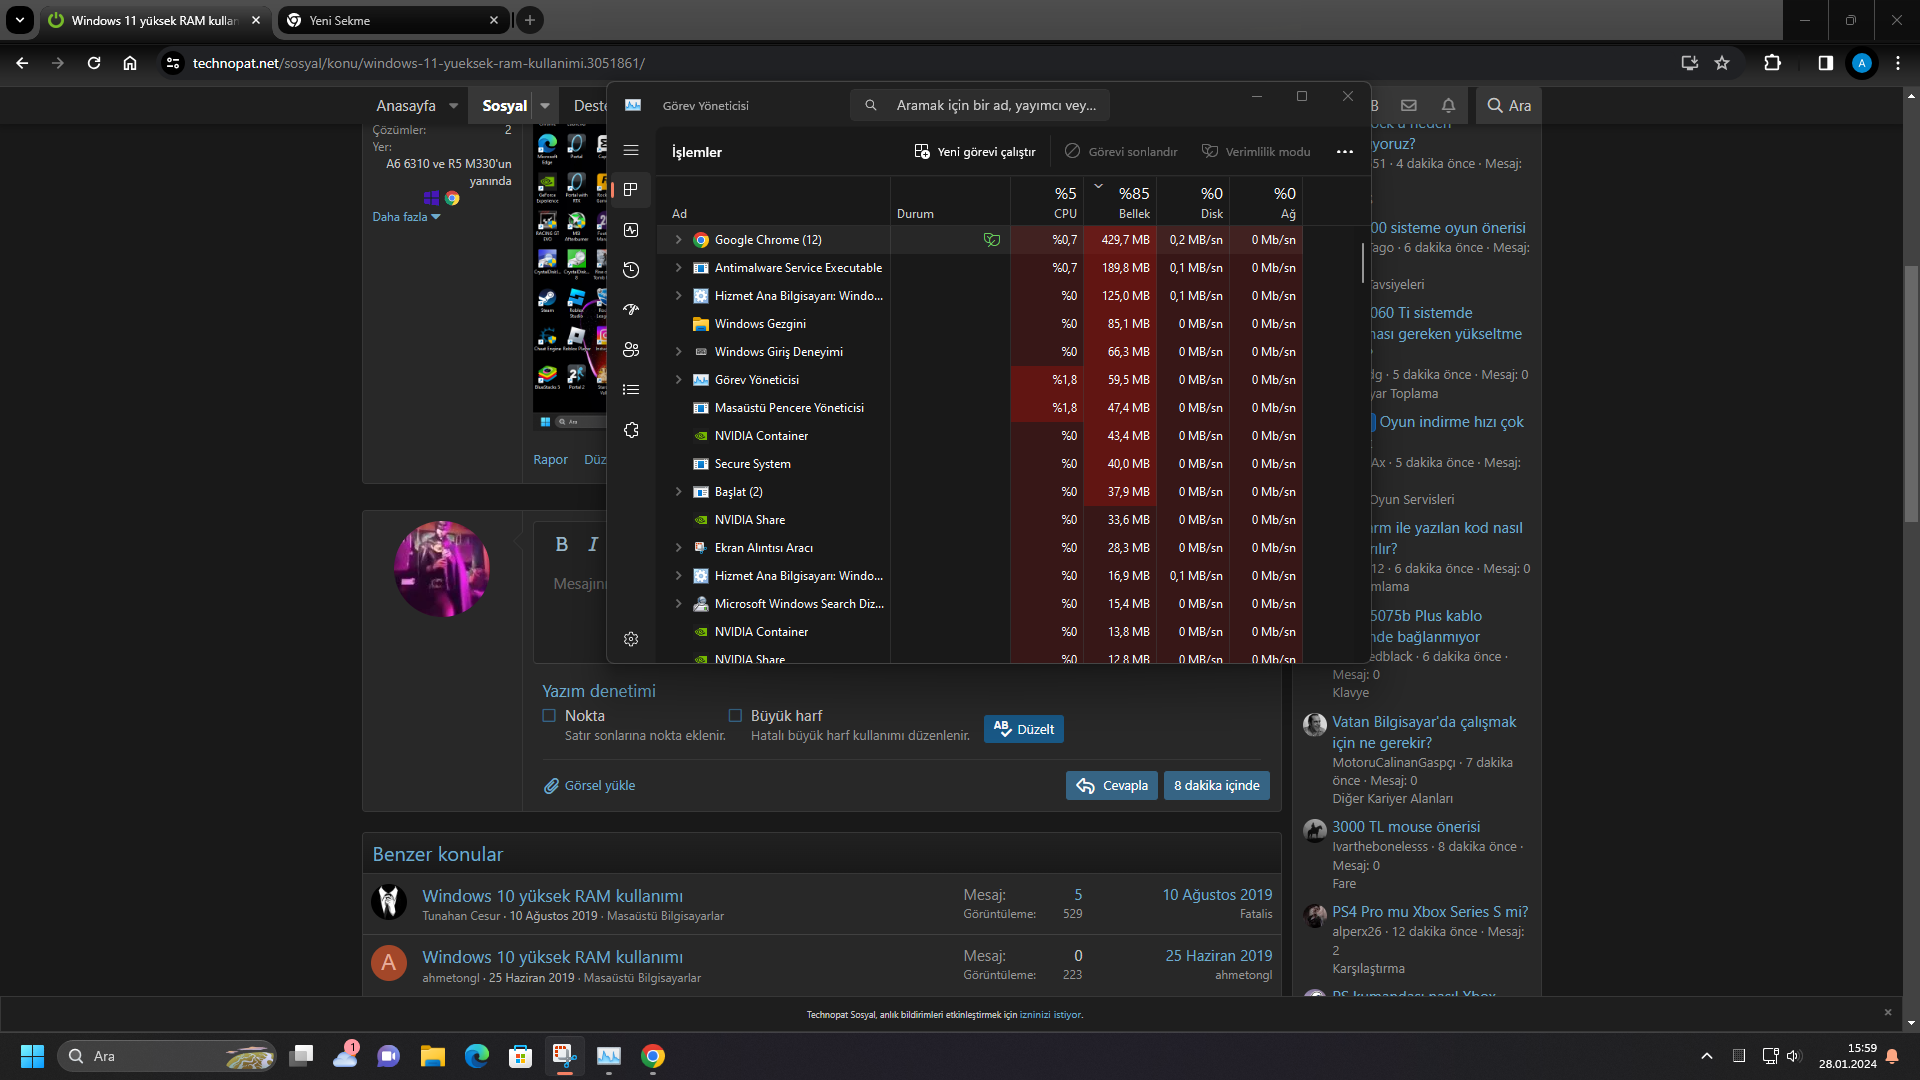Screen dimensions: 1920x1080
Task: Open Users page icon in sidebar
Action: (631, 350)
